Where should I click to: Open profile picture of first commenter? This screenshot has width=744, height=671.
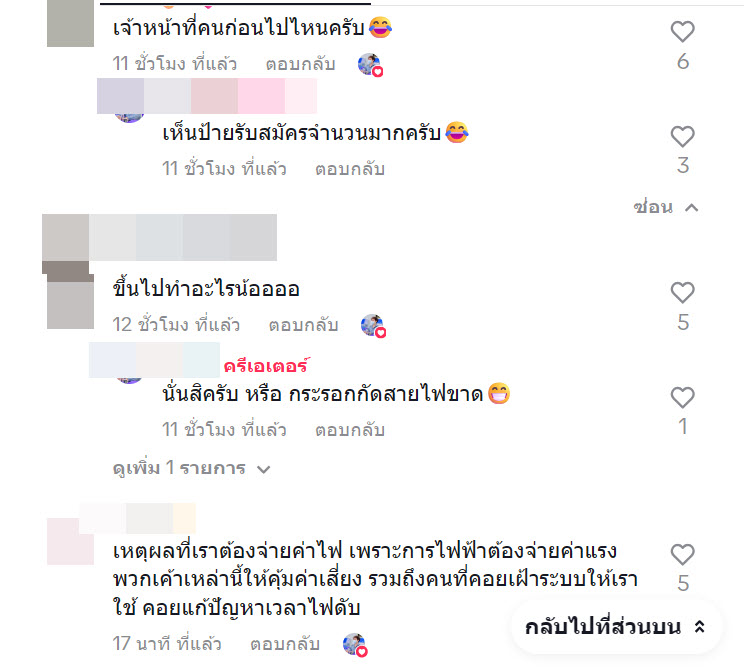70,23
